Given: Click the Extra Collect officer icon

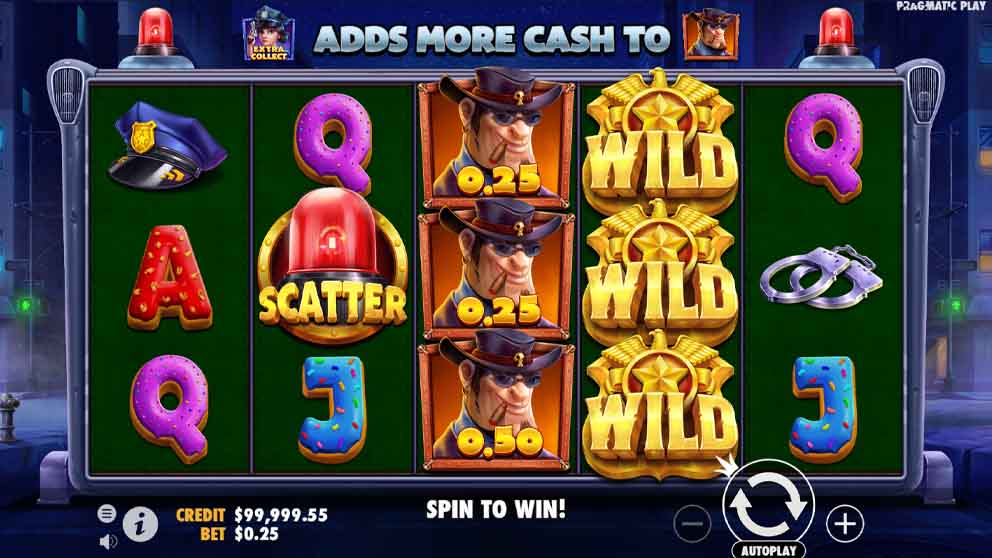Looking at the screenshot, I should [269, 35].
